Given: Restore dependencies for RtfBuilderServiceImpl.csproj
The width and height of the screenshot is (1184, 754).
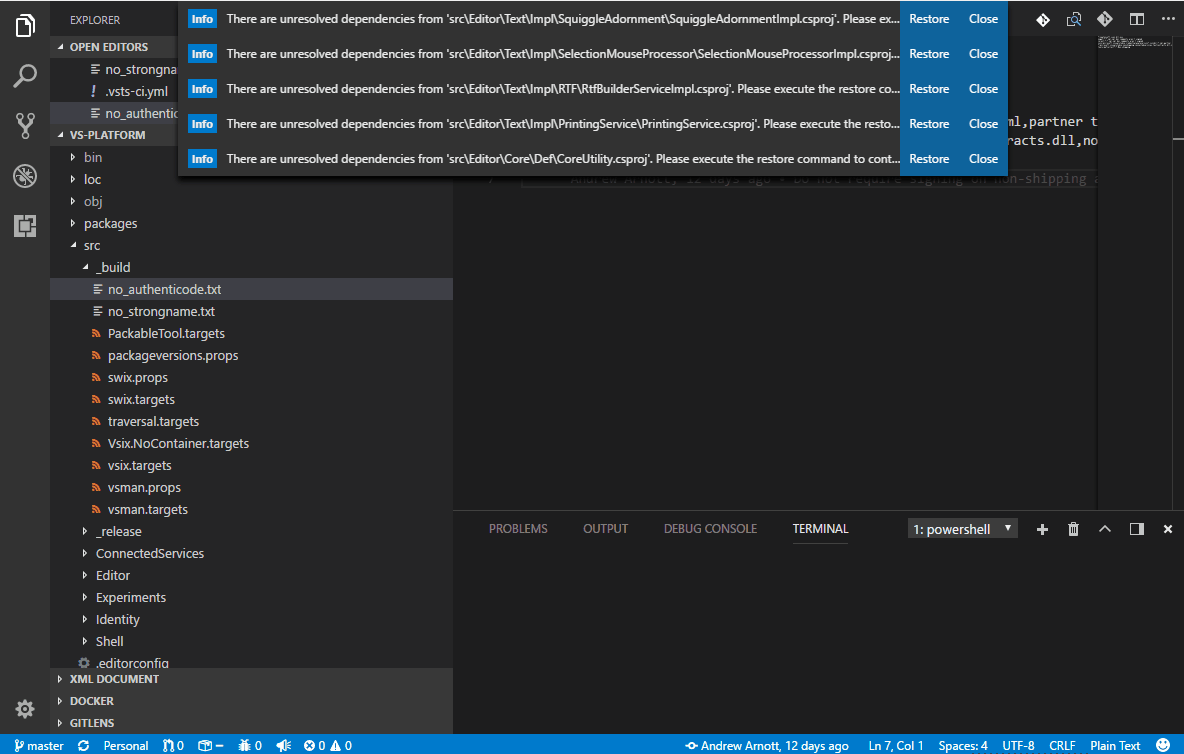Looking at the screenshot, I should pos(929,89).
